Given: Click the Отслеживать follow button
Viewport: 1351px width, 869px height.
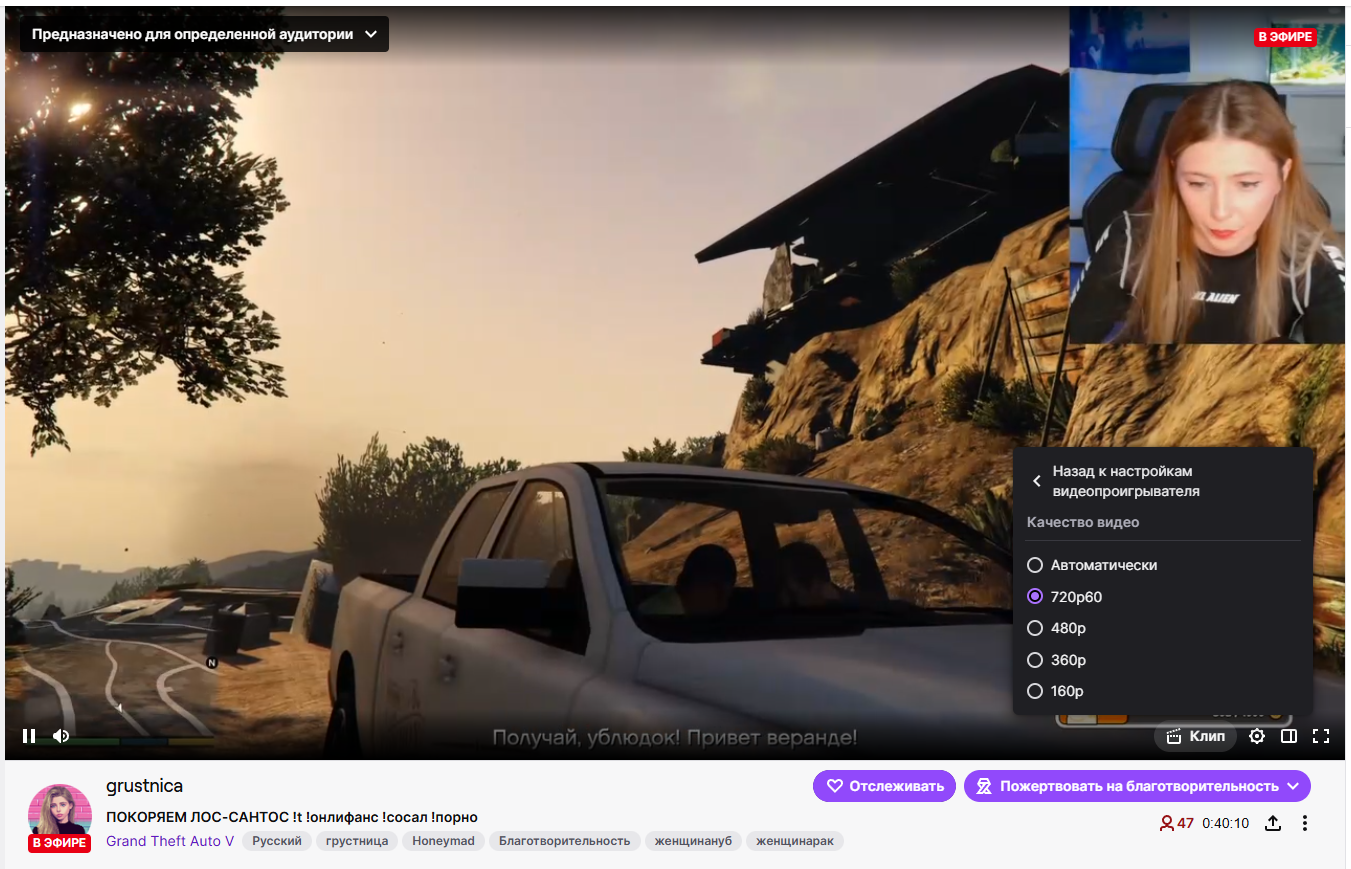Looking at the screenshot, I should 884,786.
